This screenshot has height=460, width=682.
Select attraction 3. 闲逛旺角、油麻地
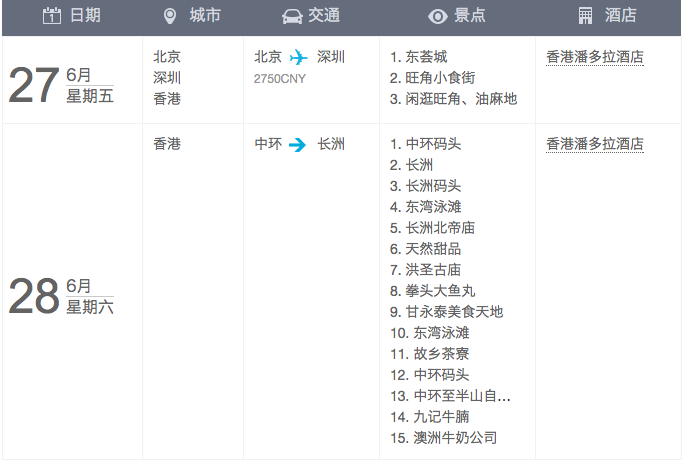click(453, 99)
